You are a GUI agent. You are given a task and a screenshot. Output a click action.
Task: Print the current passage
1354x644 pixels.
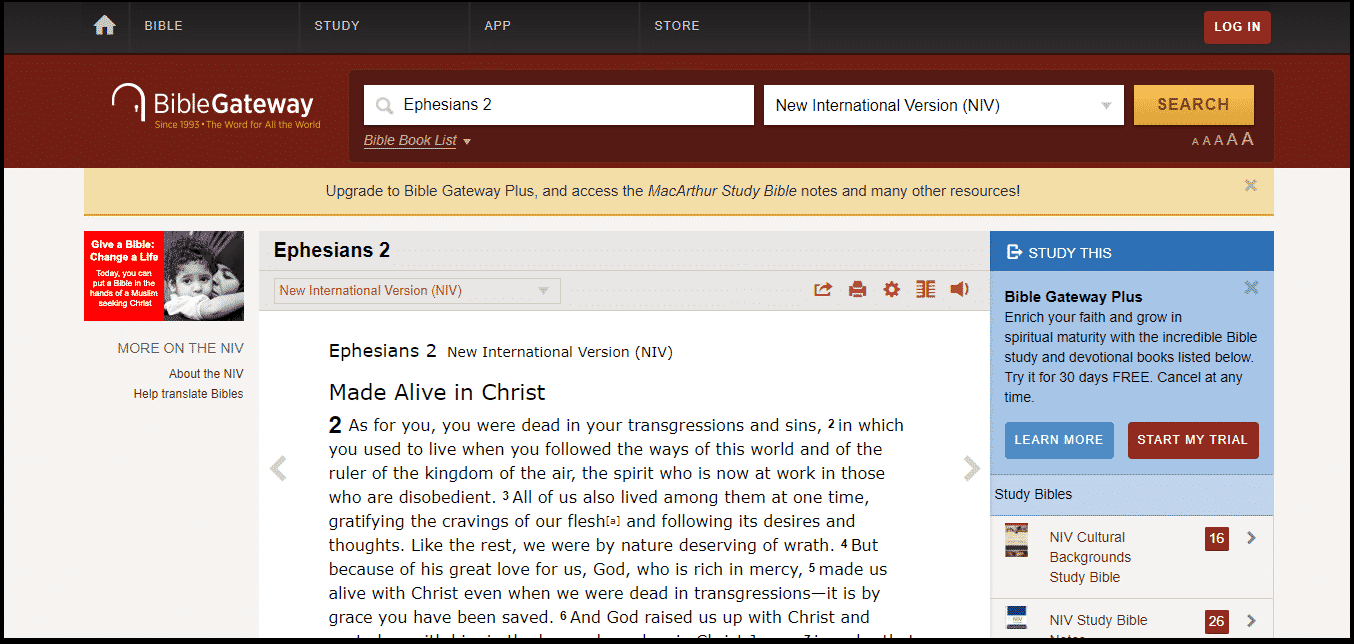point(857,289)
